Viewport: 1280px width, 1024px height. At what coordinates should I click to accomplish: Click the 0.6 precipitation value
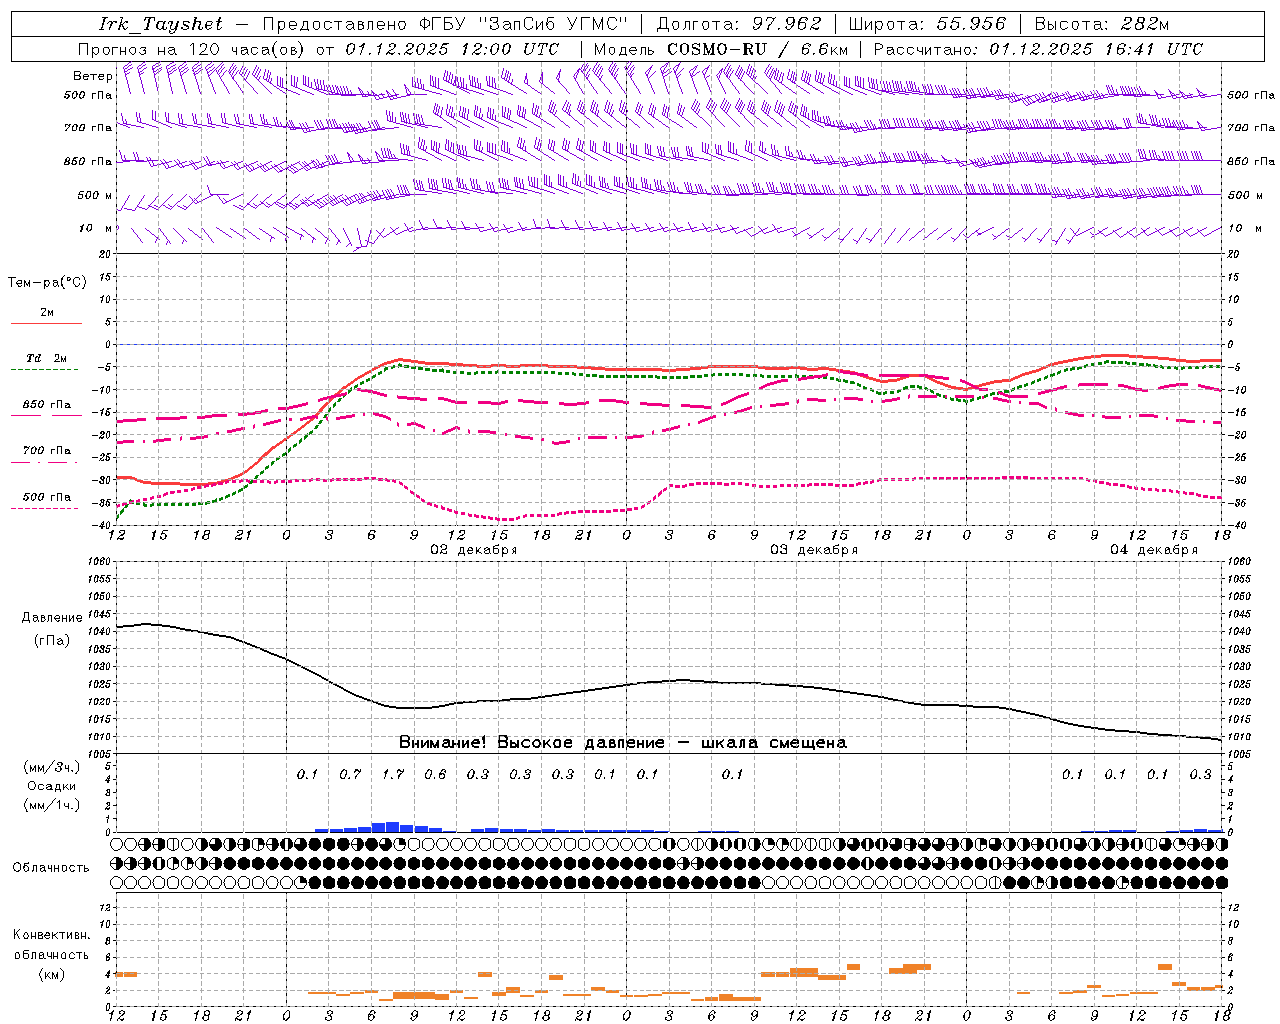pyautogui.click(x=435, y=774)
